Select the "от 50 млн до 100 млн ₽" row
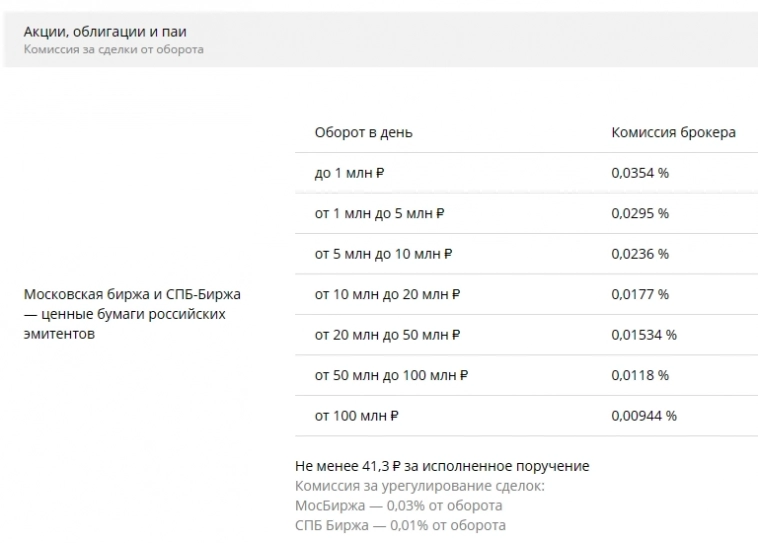 tap(391, 375)
